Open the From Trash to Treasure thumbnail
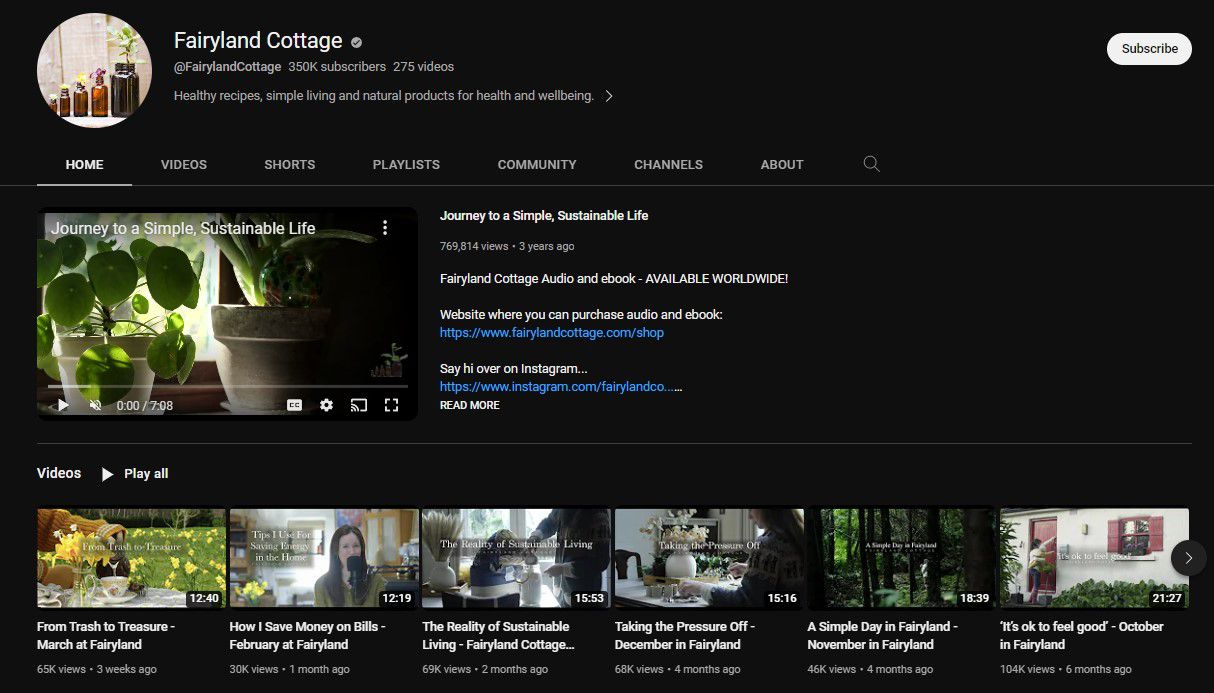The width and height of the screenshot is (1214, 693). point(131,559)
